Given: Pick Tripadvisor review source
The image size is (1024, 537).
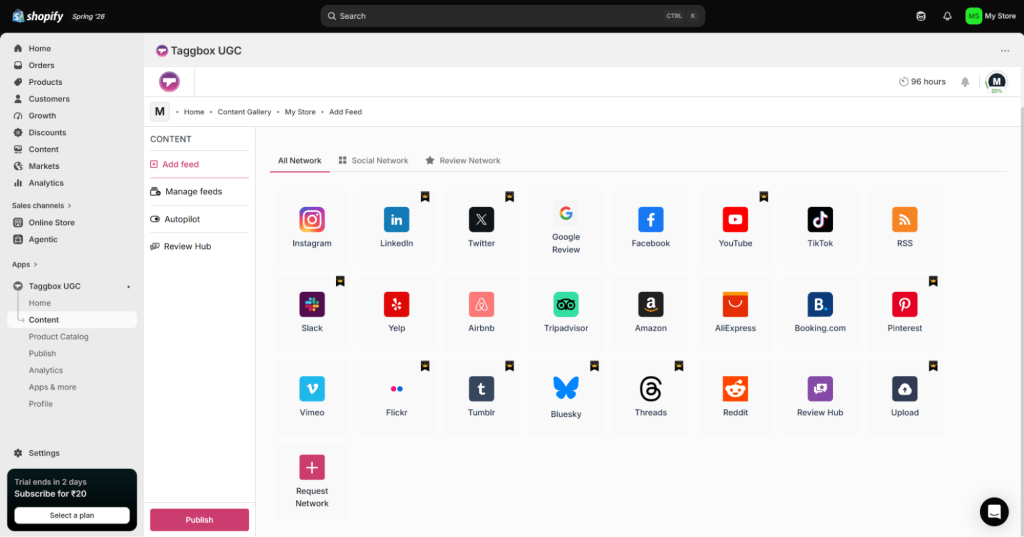Looking at the screenshot, I should (x=566, y=304).
